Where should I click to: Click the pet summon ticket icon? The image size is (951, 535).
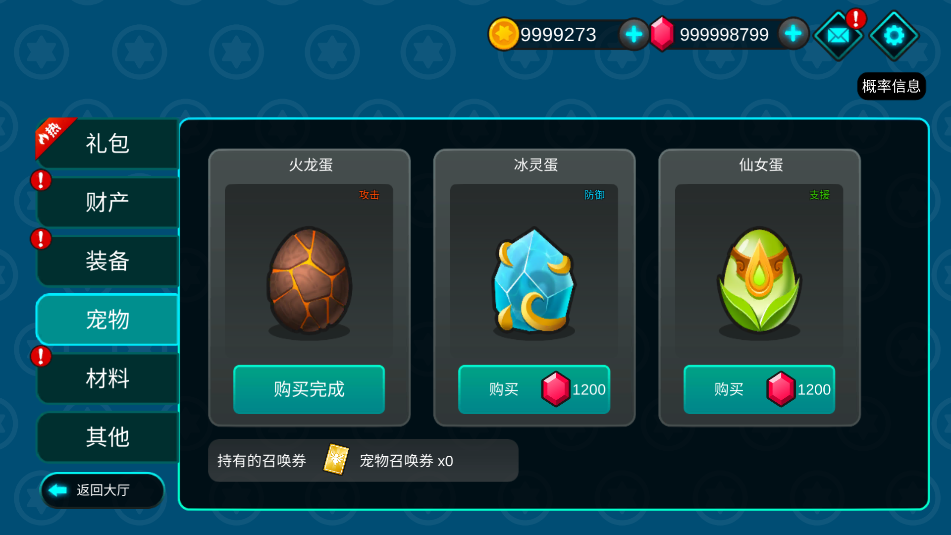pyautogui.click(x=336, y=460)
